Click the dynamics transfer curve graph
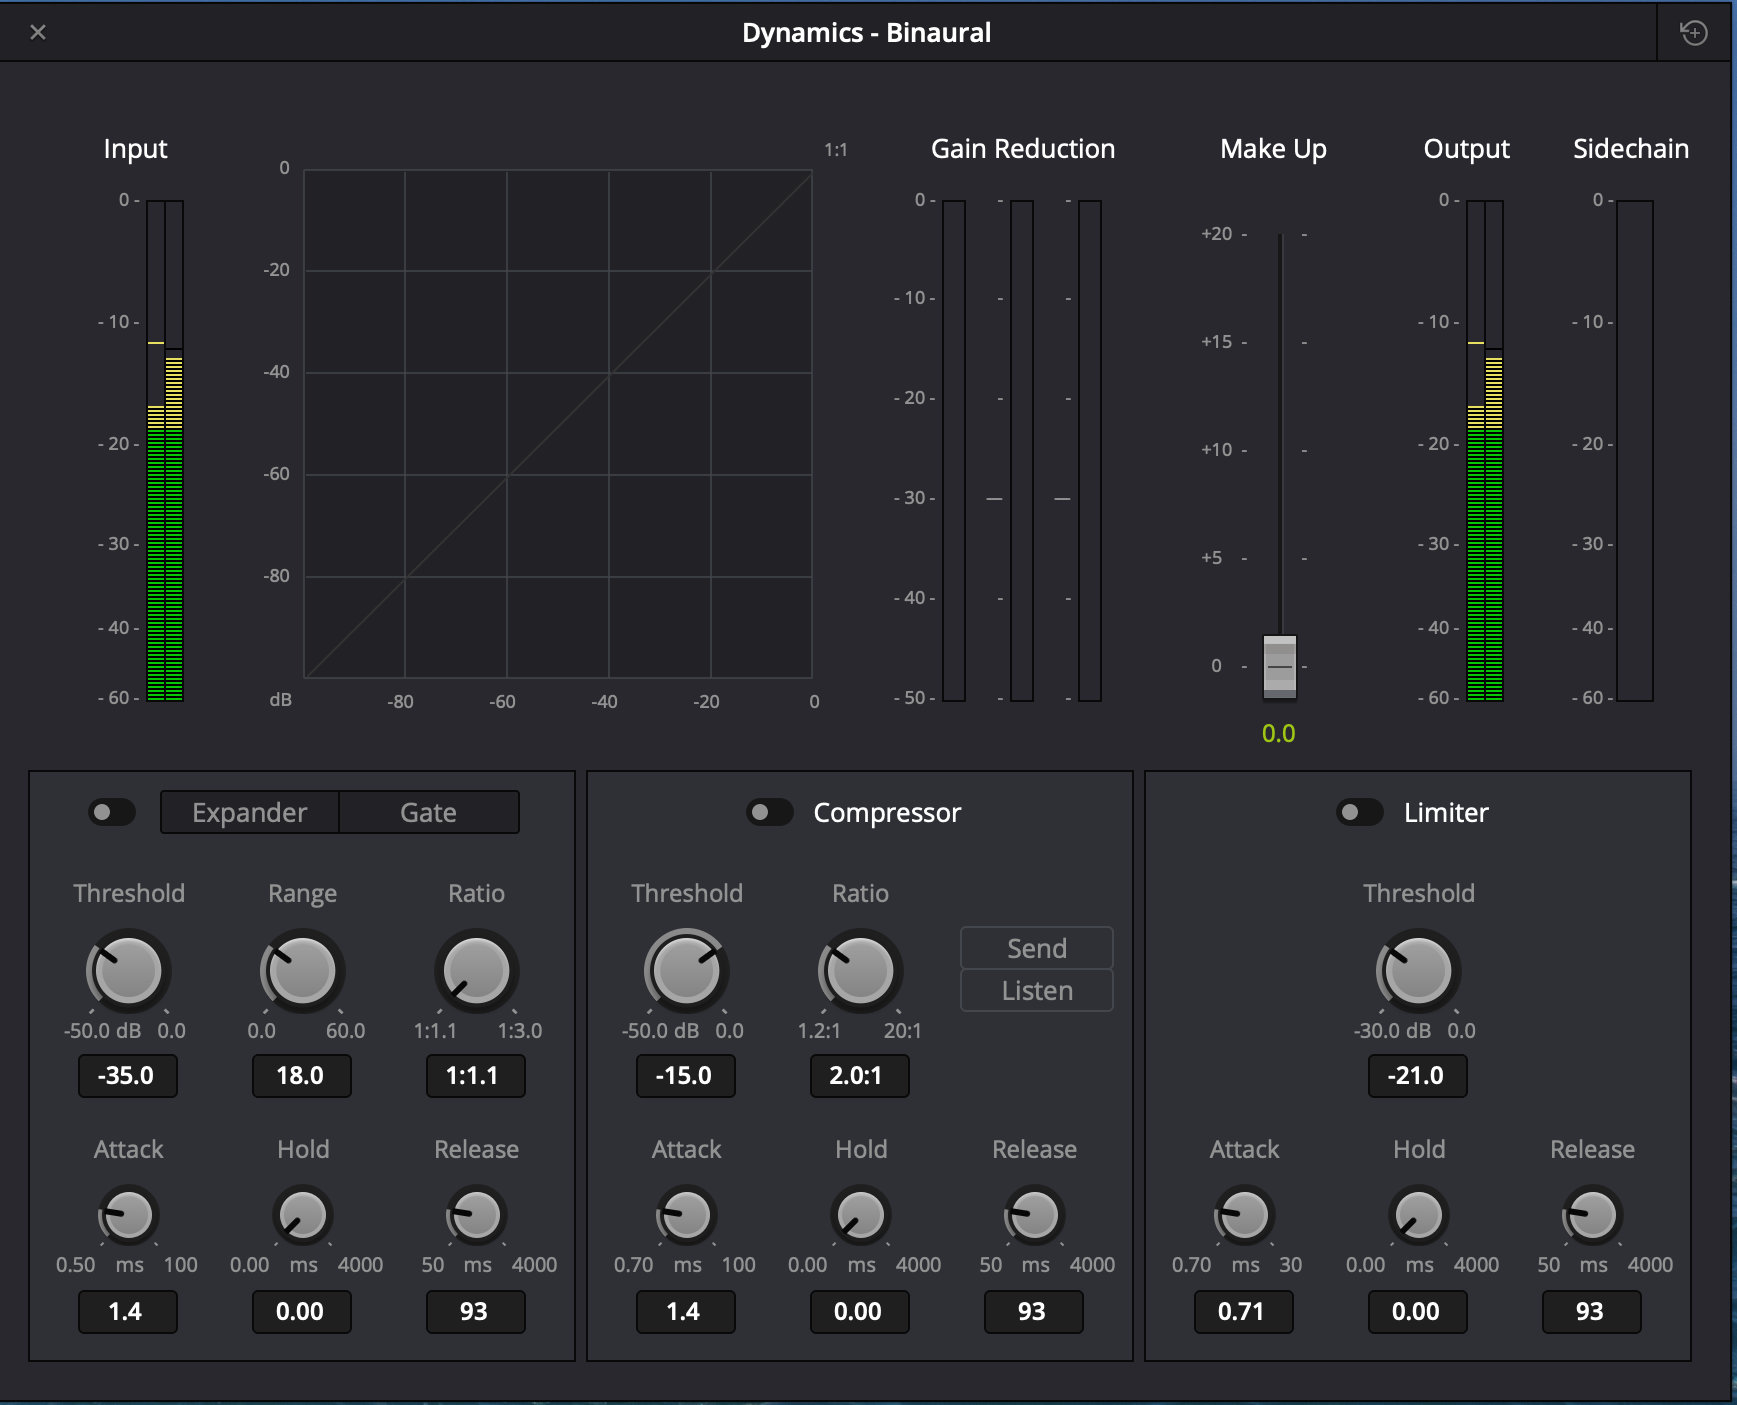This screenshot has height=1405, width=1737. pos(558,424)
